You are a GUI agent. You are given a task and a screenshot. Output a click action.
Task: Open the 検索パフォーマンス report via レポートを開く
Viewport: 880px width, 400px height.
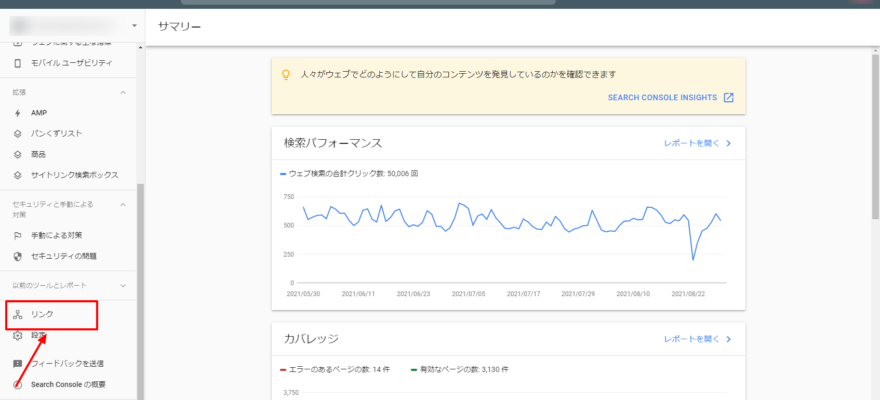697,143
